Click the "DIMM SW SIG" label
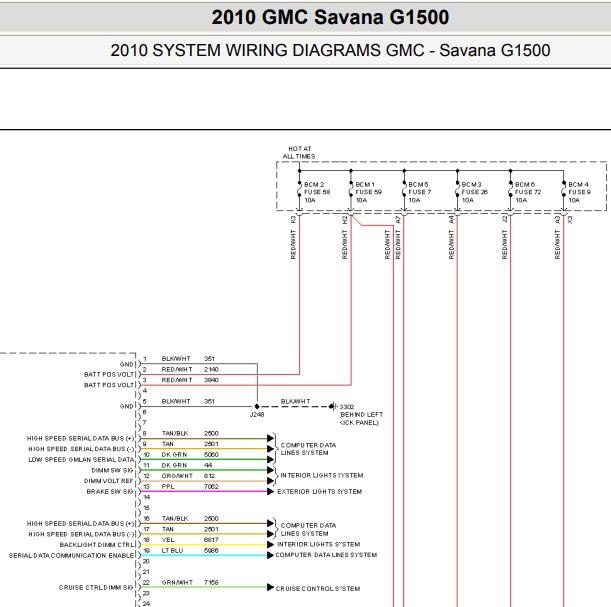611x607 pixels. pyautogui.click(x=112, y=471)
